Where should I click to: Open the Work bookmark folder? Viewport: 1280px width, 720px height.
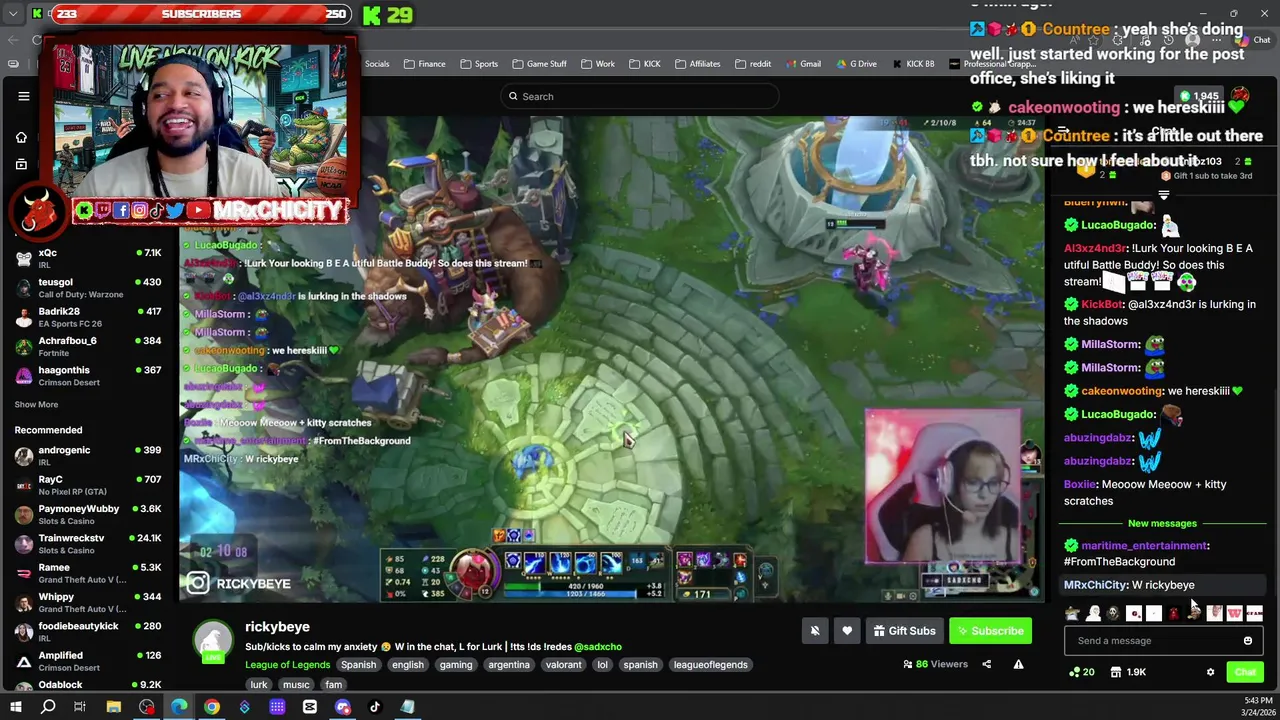click(x=597, y=64)
